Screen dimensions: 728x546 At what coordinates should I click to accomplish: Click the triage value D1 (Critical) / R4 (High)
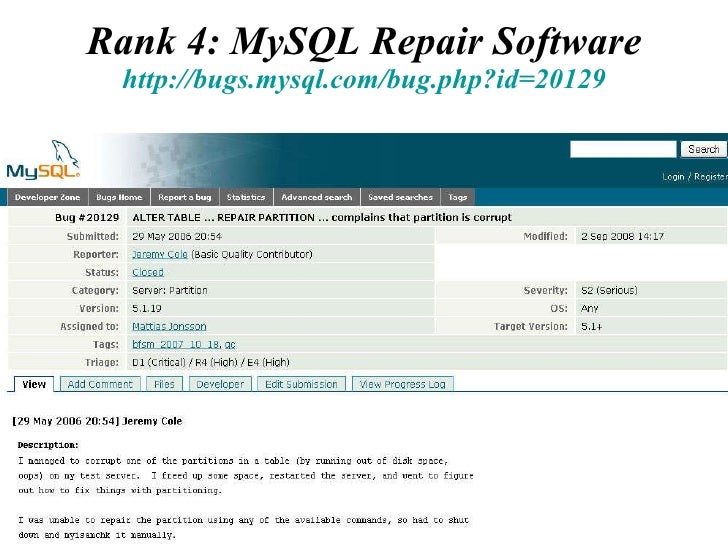click(x=211, y=362)
